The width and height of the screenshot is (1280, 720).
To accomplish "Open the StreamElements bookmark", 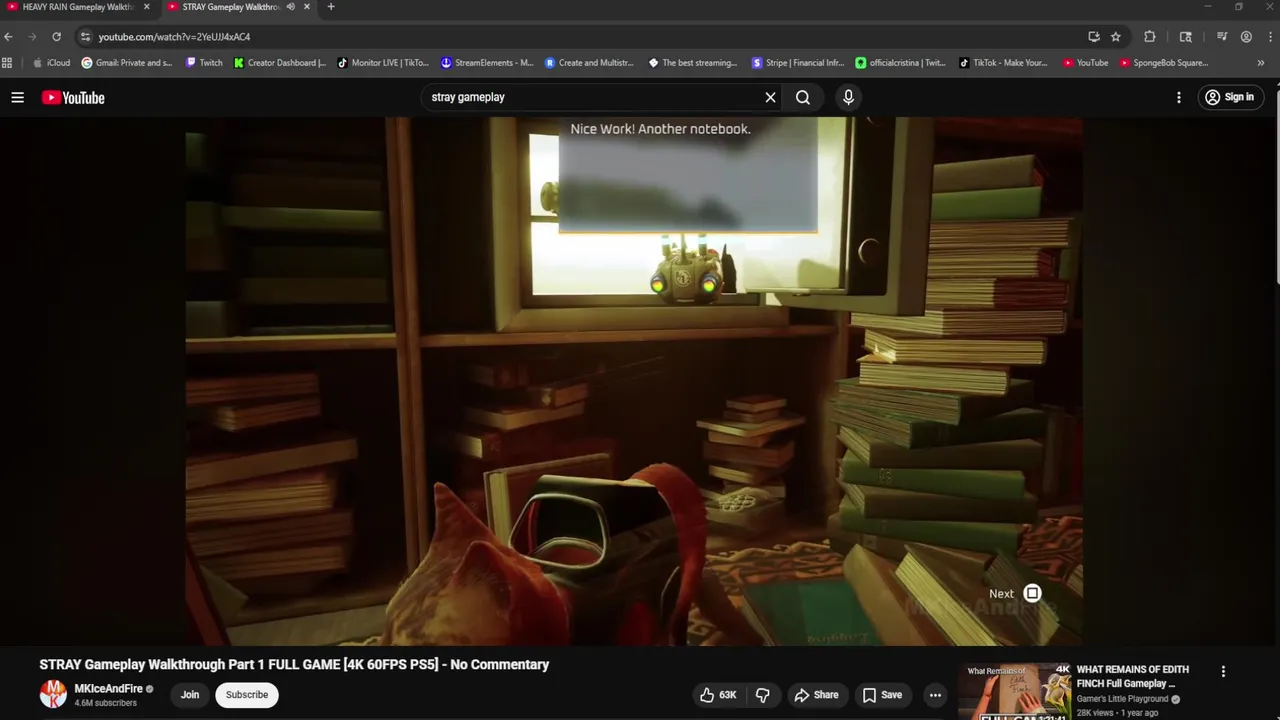I will point(487,63).
